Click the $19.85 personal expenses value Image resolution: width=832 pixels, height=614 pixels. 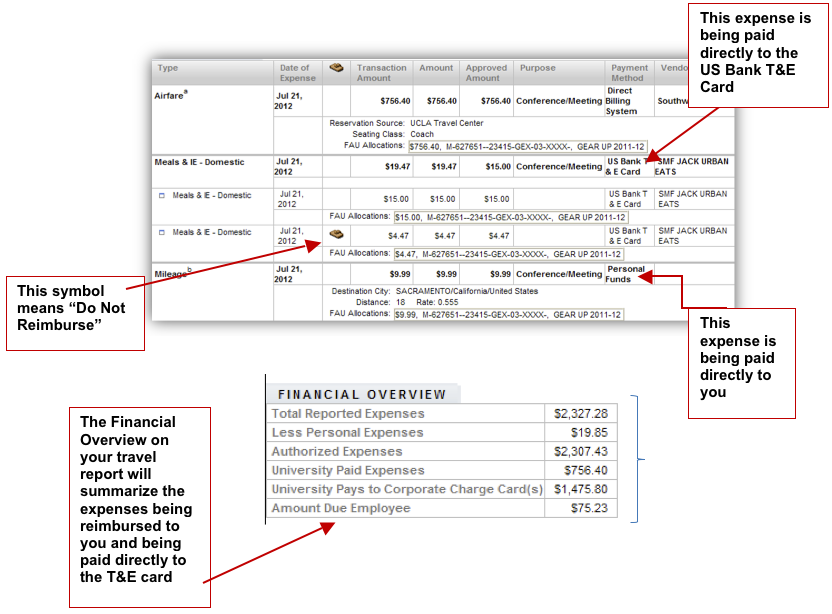589,433
